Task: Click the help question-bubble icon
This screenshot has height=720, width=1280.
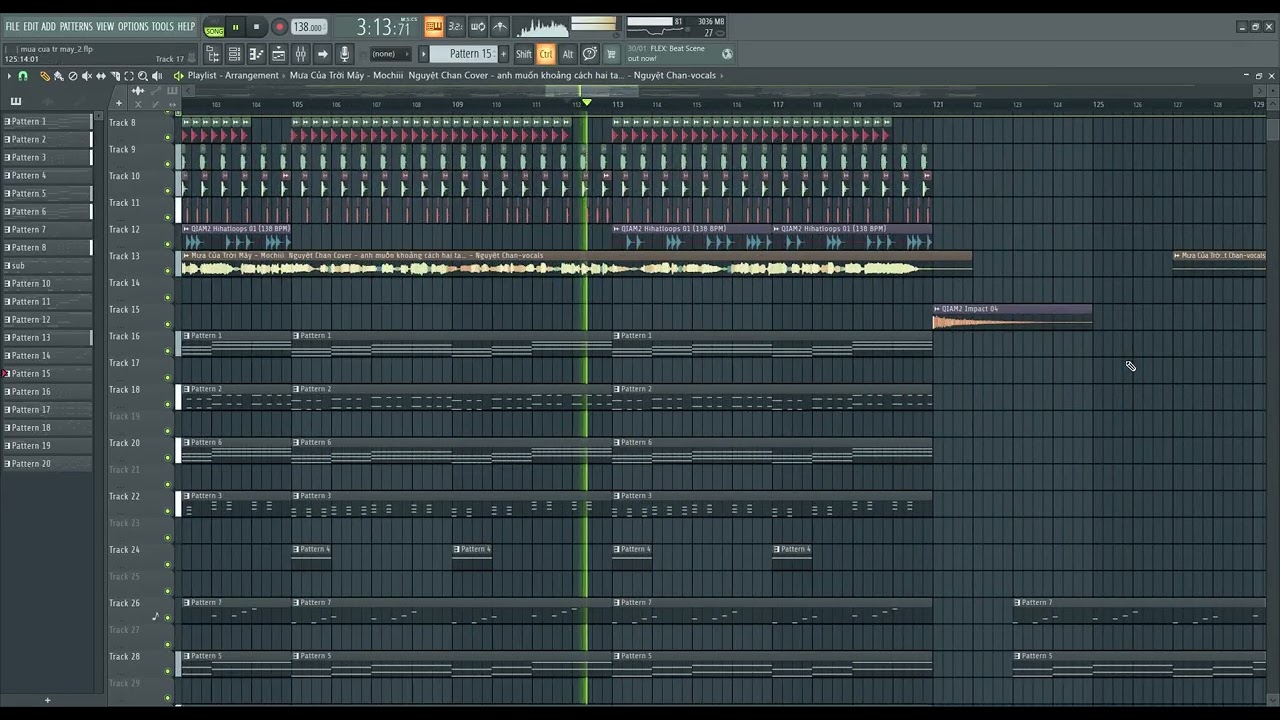Action: point(590,54)
